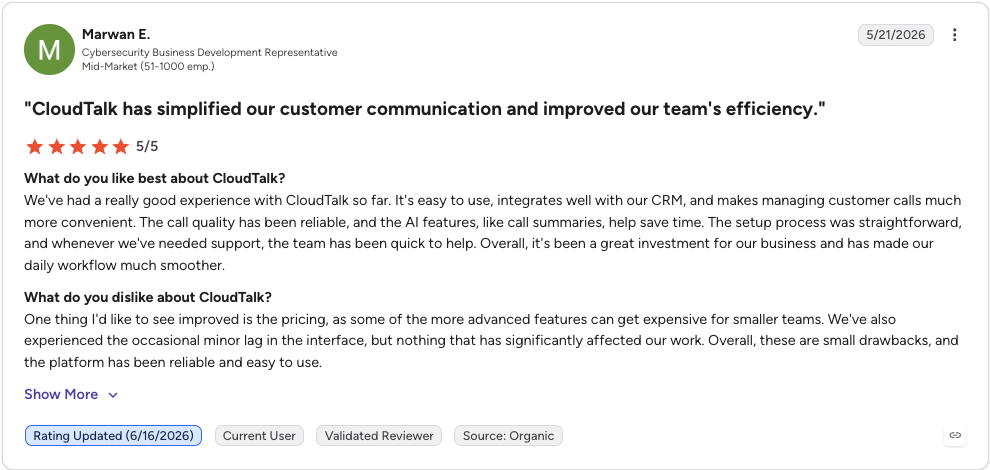The height and width of the screenshot is (470, 990).
Task: Copy the review link via chain icon
Action: click(x=955, y=435)
